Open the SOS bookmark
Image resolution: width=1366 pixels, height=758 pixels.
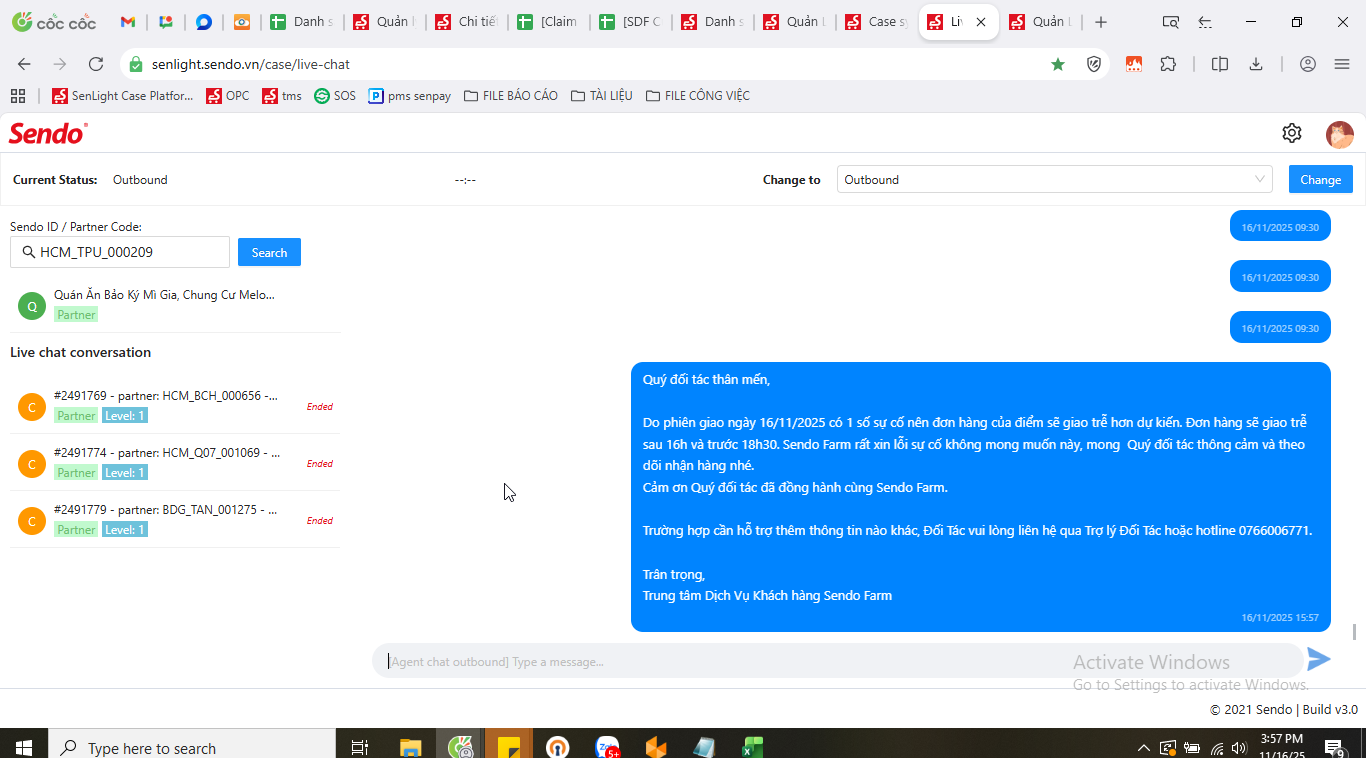point(335,96)
